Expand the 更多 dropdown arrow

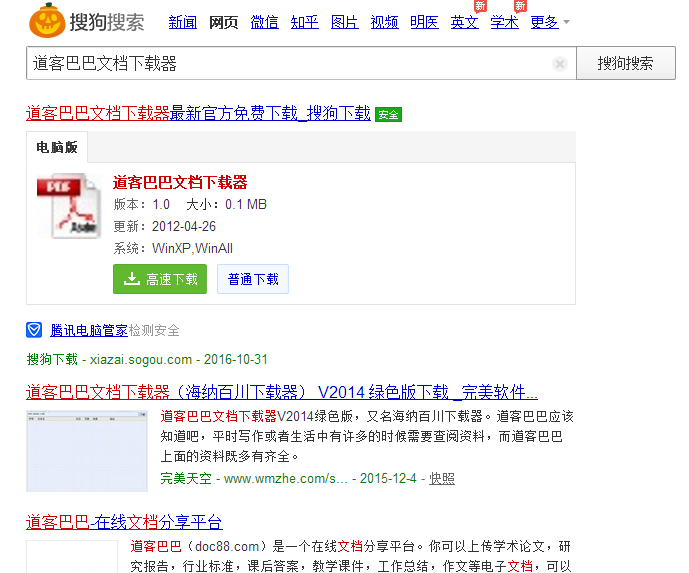(566, 22)
